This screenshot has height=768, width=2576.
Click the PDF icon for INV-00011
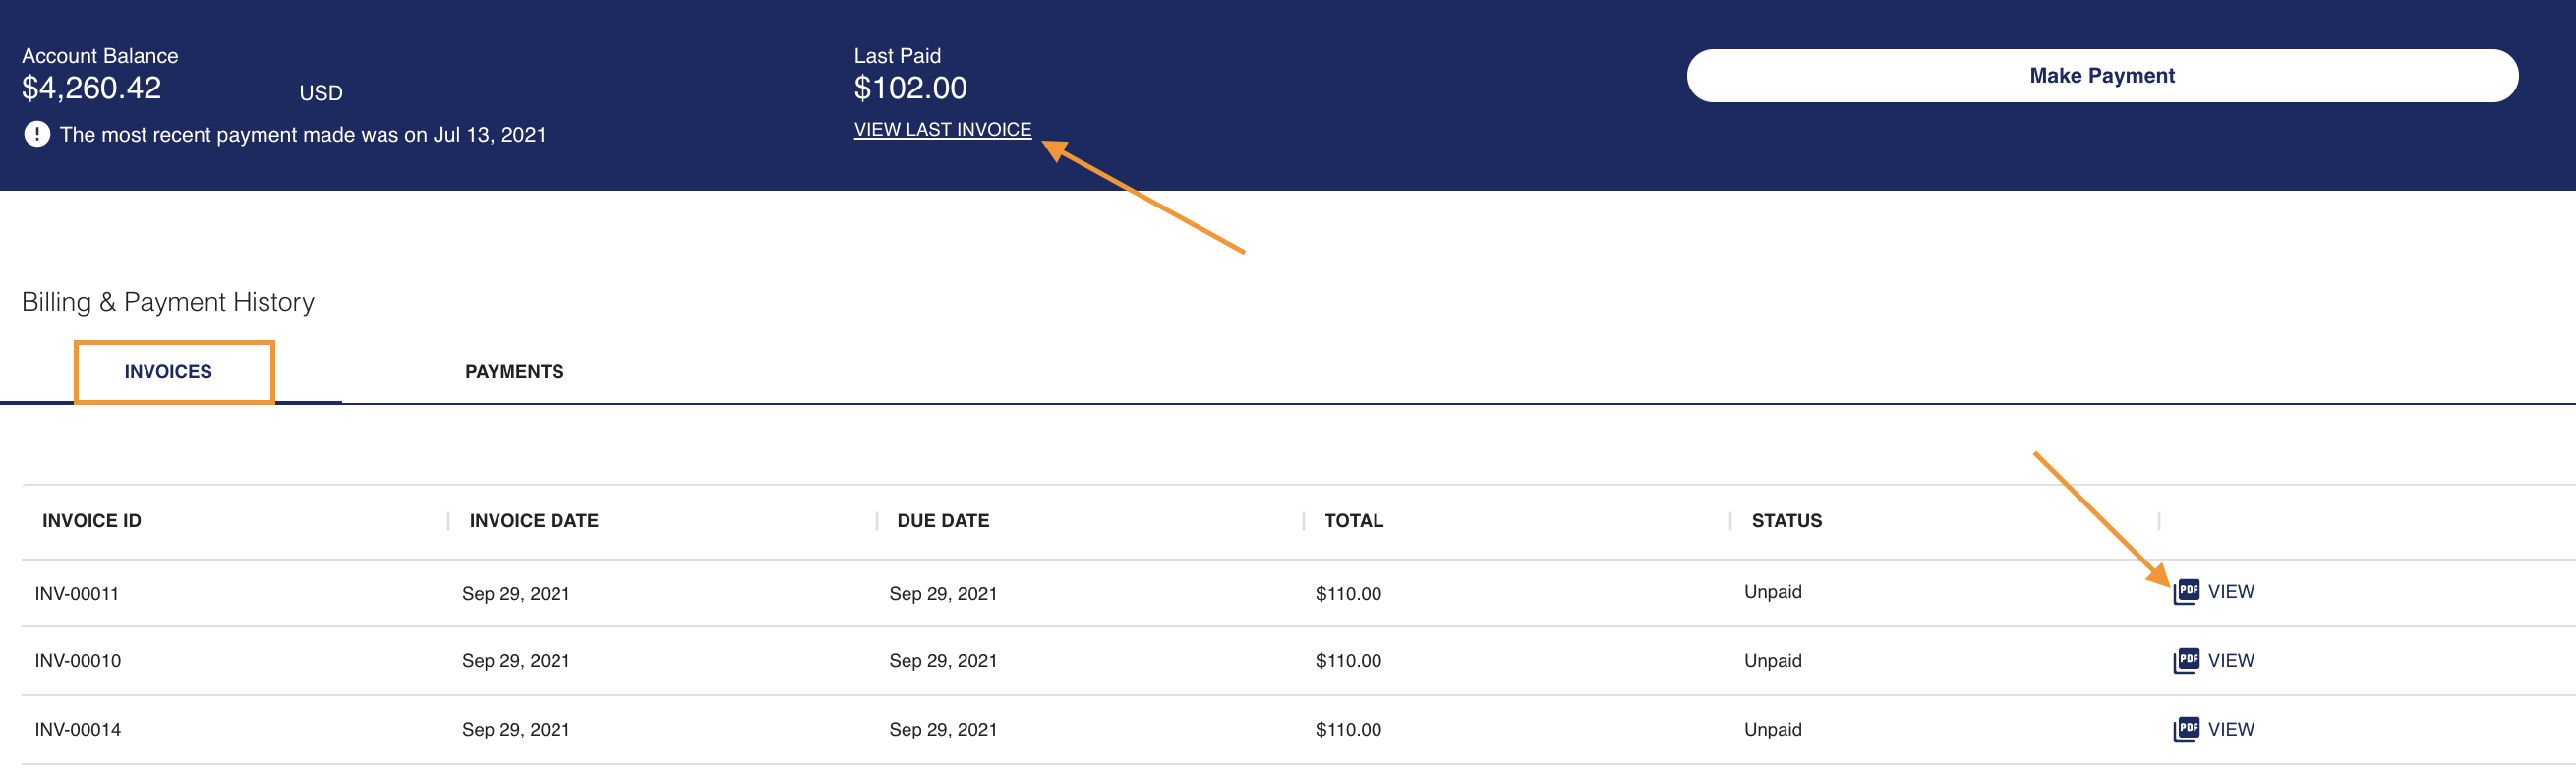tap(2186, 592)
